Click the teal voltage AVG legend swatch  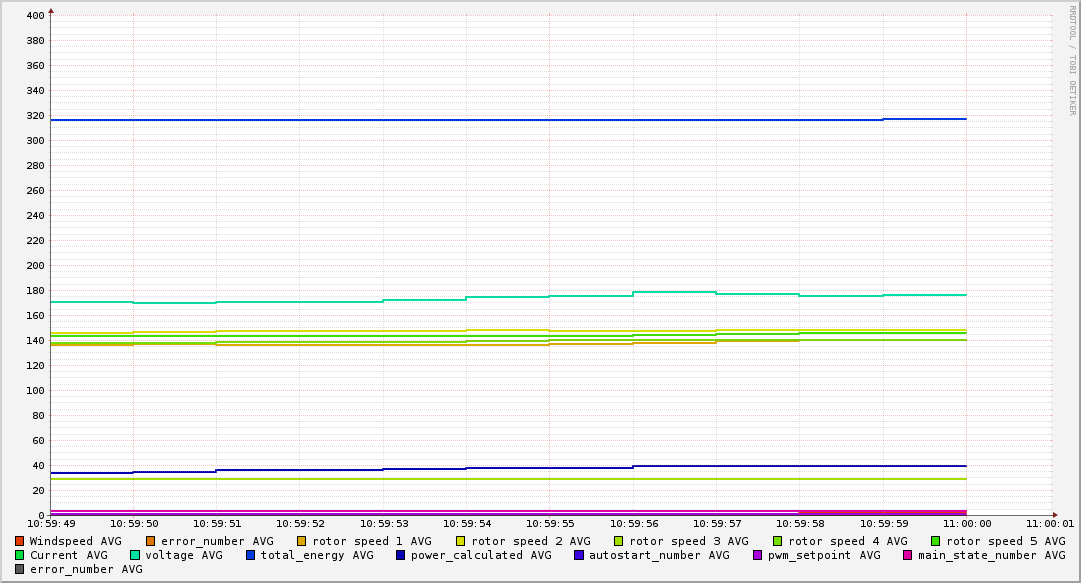(x=135, y=555)
